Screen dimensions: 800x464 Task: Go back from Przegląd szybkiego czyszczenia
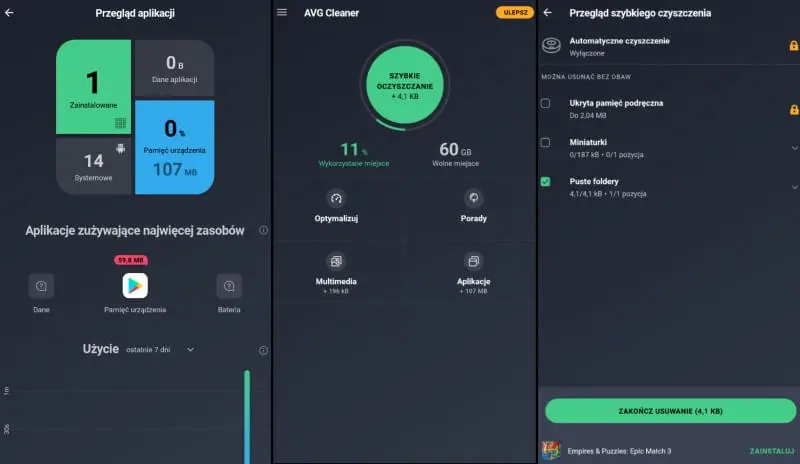547,13
